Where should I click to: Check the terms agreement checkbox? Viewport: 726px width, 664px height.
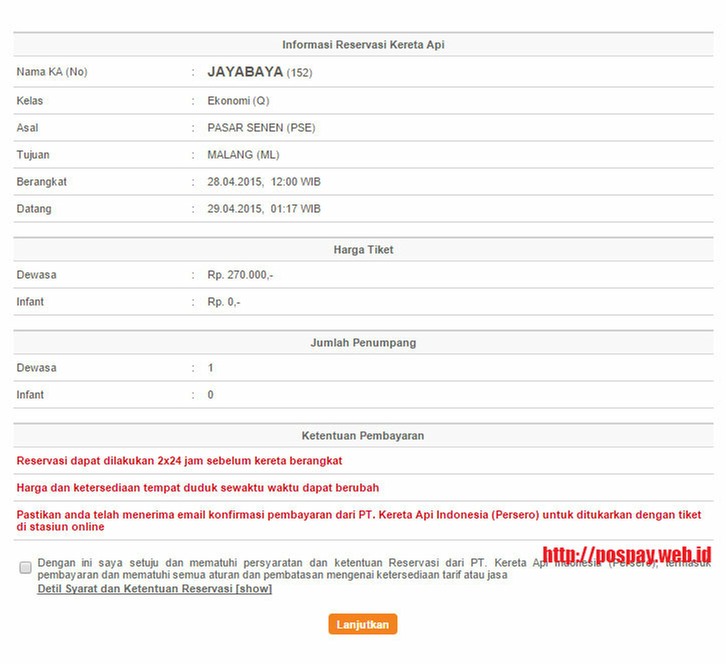(25, 567)
